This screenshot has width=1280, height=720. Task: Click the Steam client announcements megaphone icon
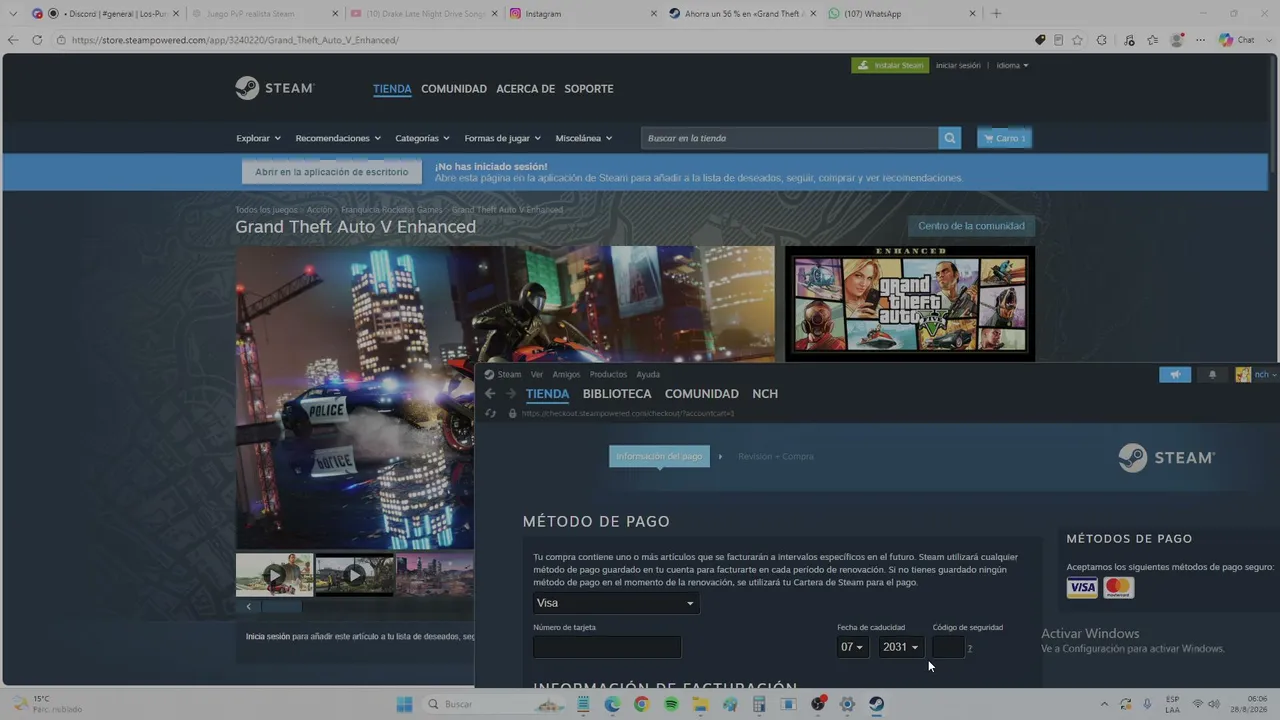pyautogui.click(x=1175, y=375)
